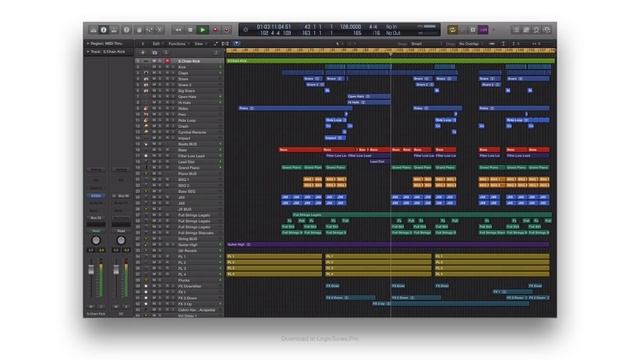This screenshot has width=640, height=360.
Task: Mute the Kick track
Action: (154, 67)
